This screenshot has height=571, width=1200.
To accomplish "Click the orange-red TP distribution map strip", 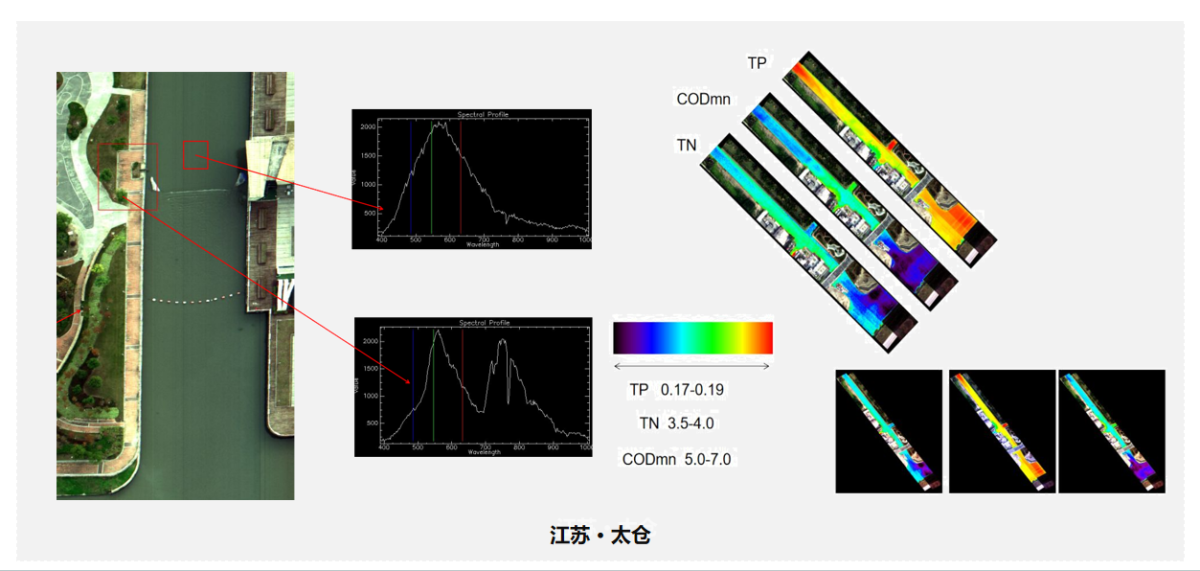I will pos(890,158).
